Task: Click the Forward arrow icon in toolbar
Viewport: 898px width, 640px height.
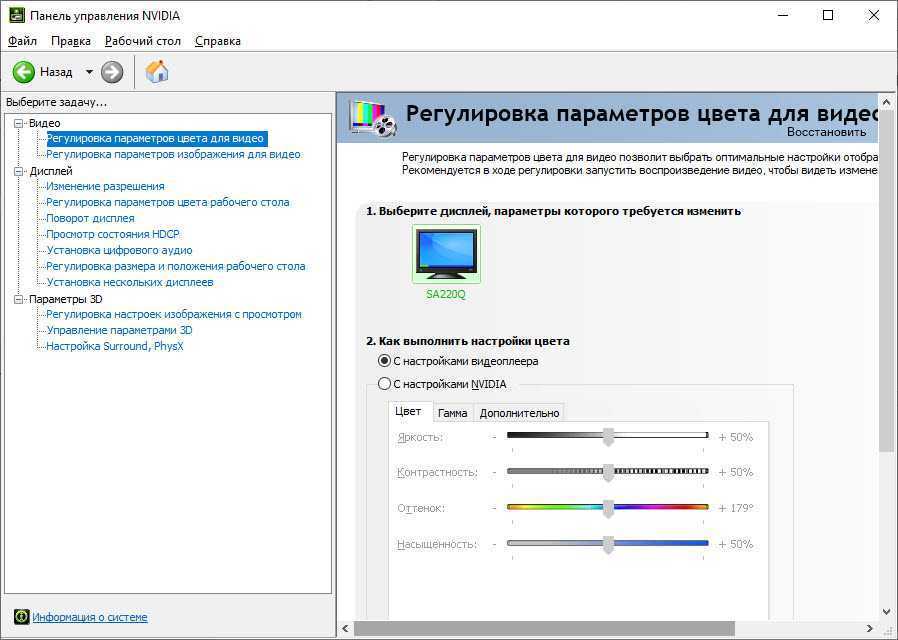Action: pos(112,72)
